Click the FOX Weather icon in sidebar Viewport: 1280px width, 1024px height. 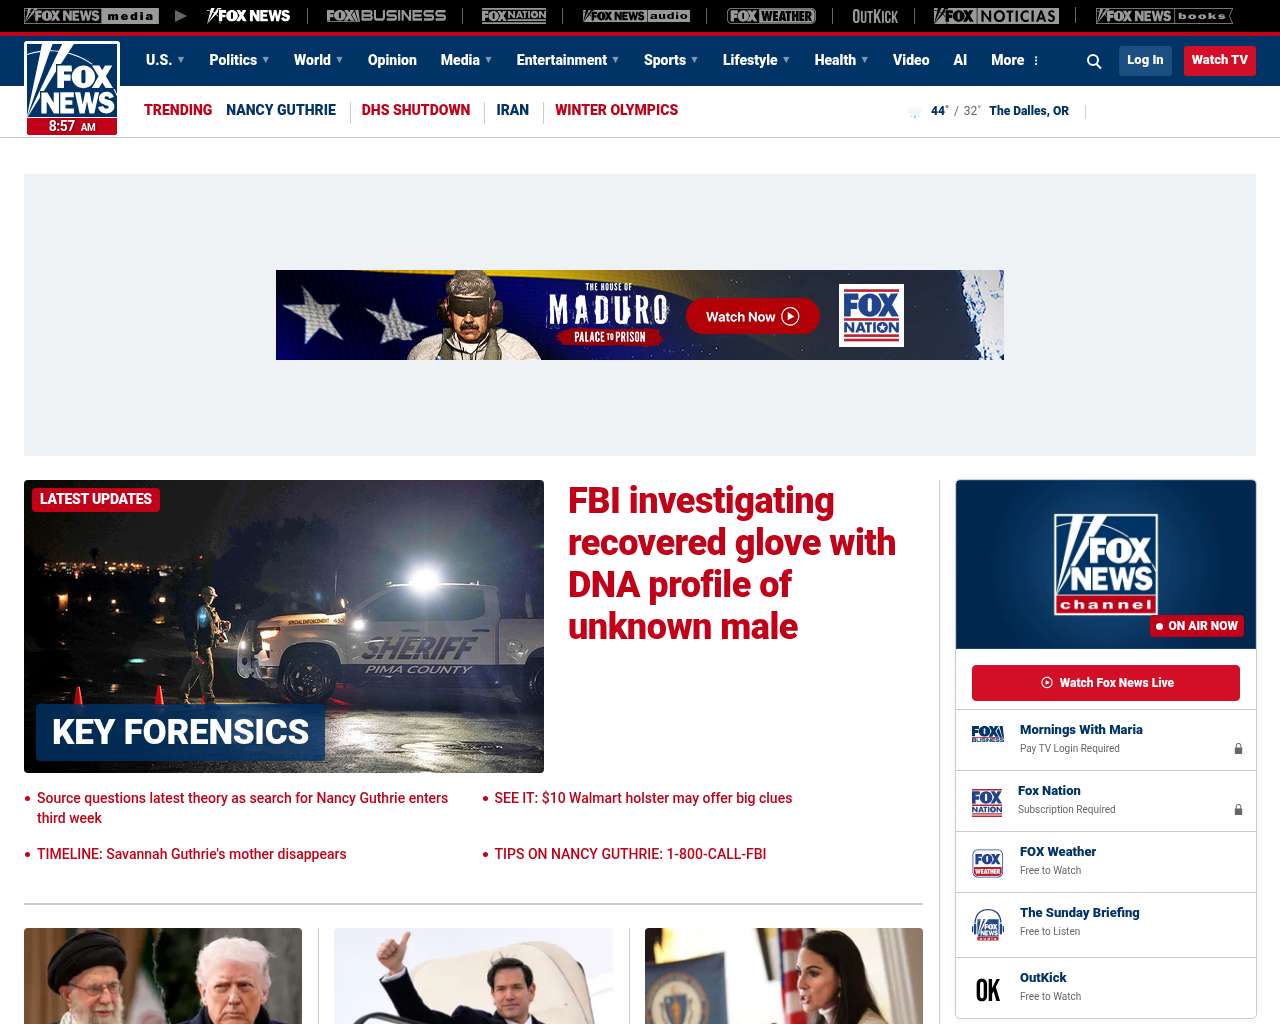click(988, 863)
